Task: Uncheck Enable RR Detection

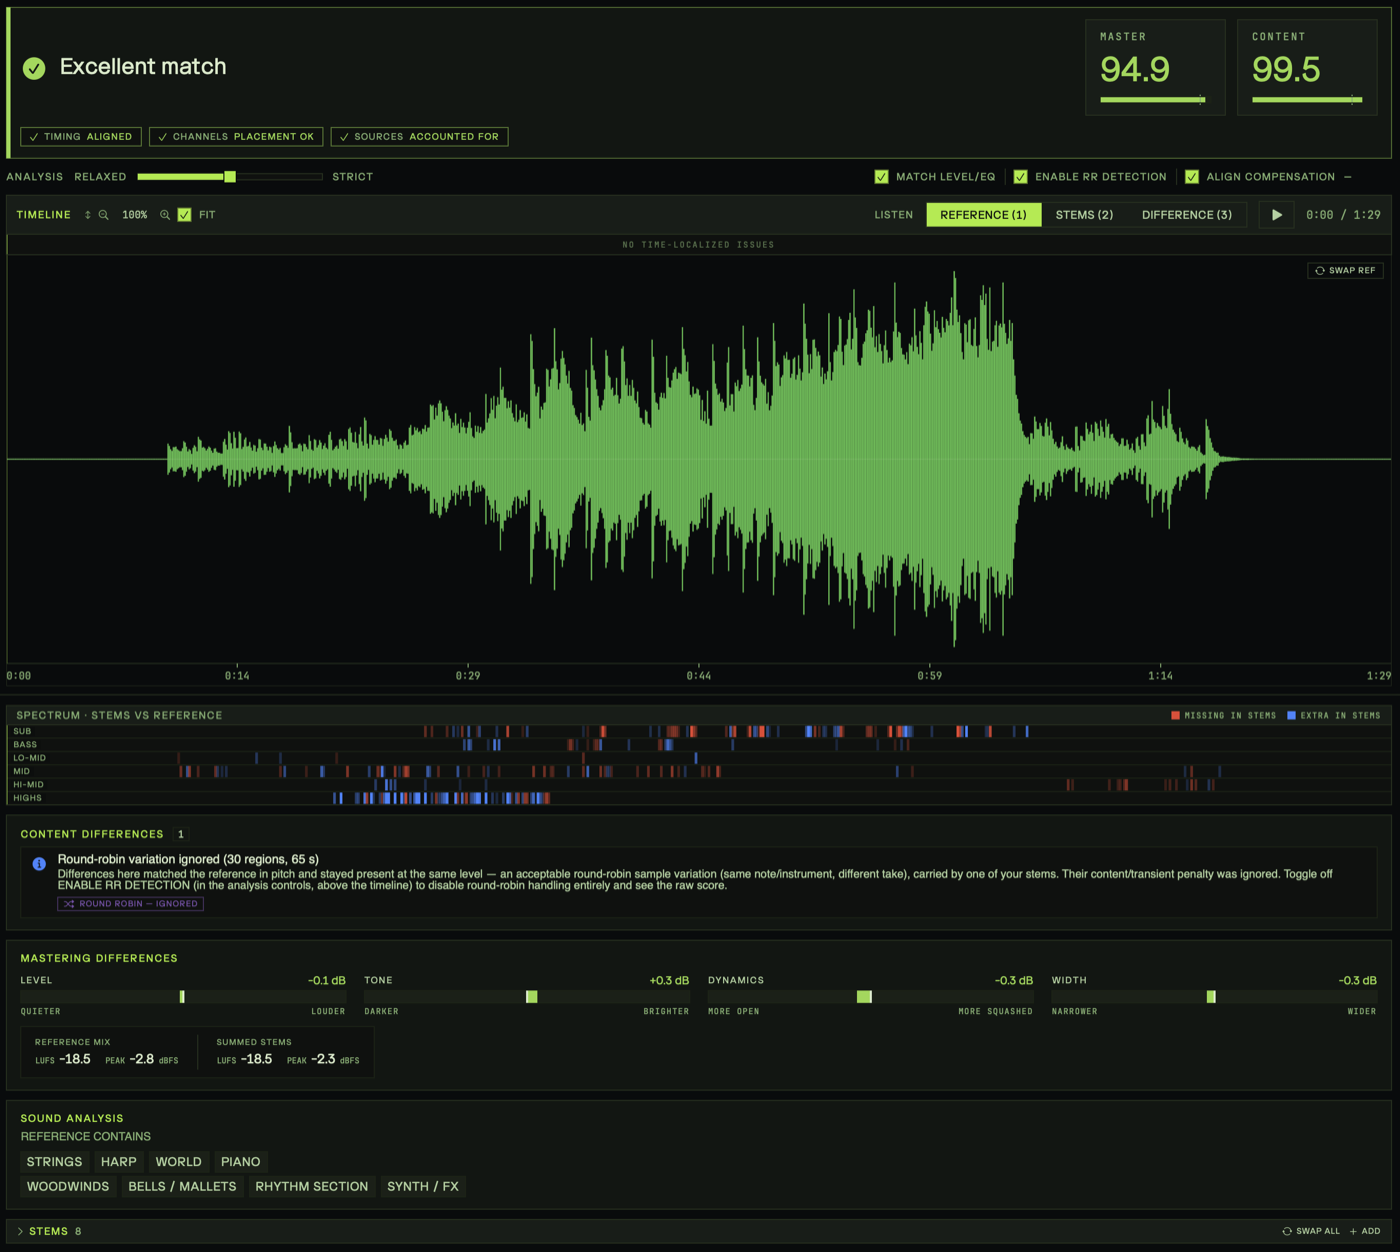Action: [1020, 177]
